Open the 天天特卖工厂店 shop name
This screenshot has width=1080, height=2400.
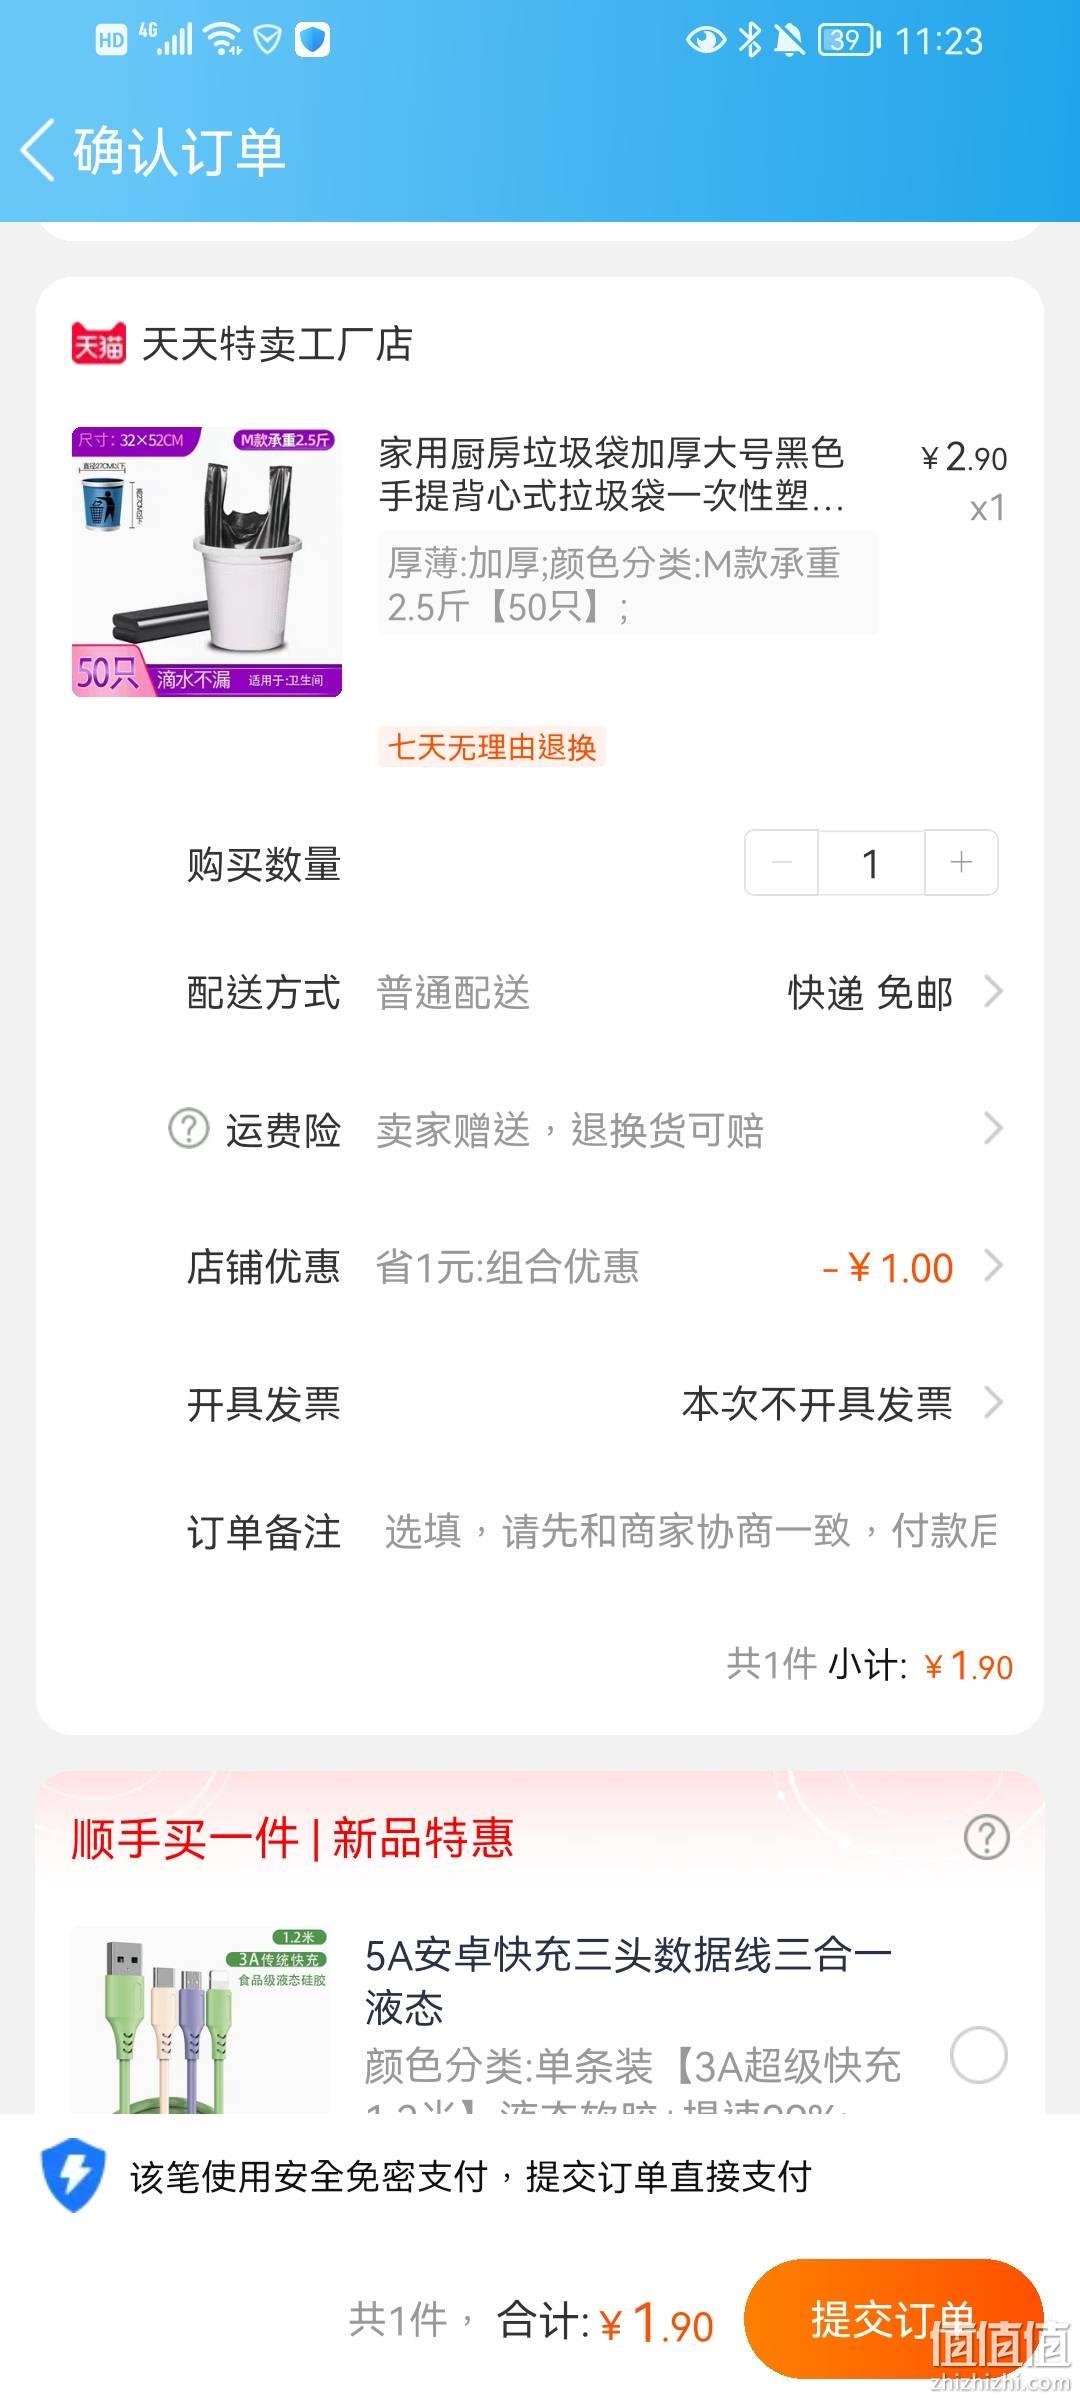(x=277, y=344)
